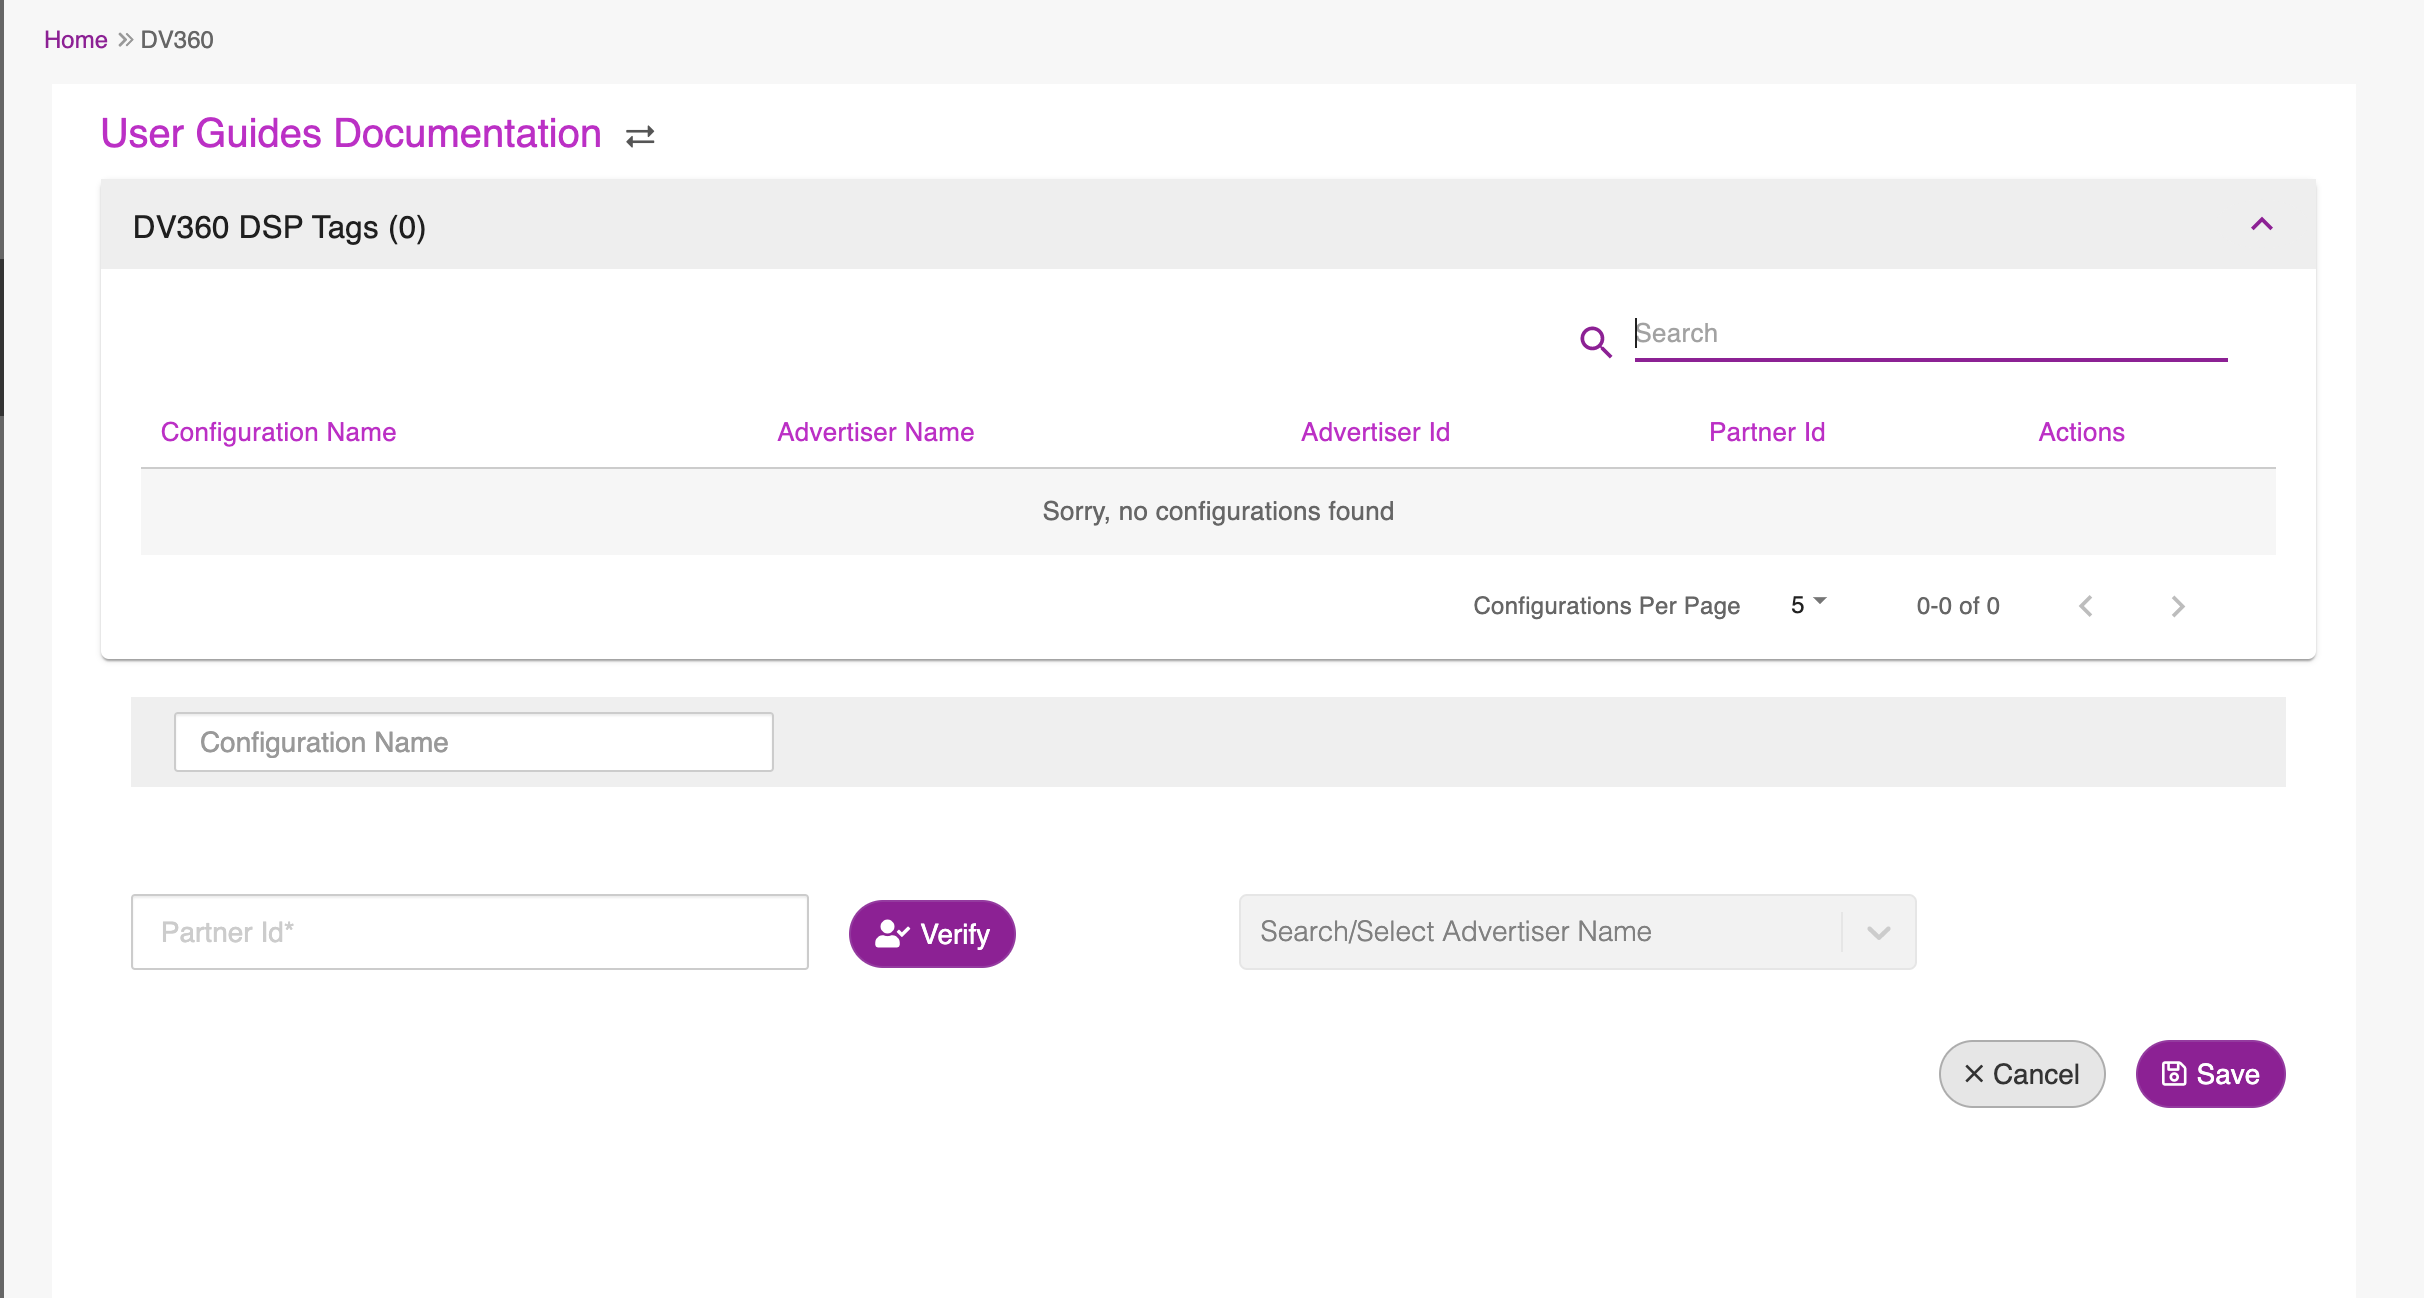Sort by Configuration Name column header
The height and width of the screenshot is (1298, 2424).
(278, 432)
